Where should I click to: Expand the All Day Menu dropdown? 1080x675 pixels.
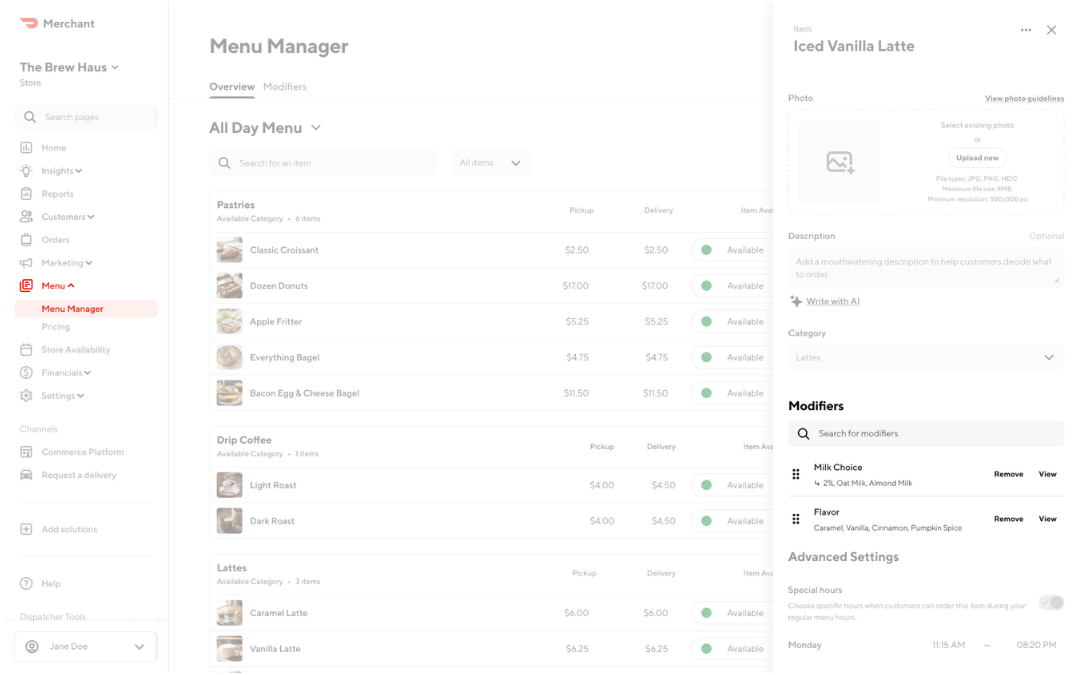(265, 128)
